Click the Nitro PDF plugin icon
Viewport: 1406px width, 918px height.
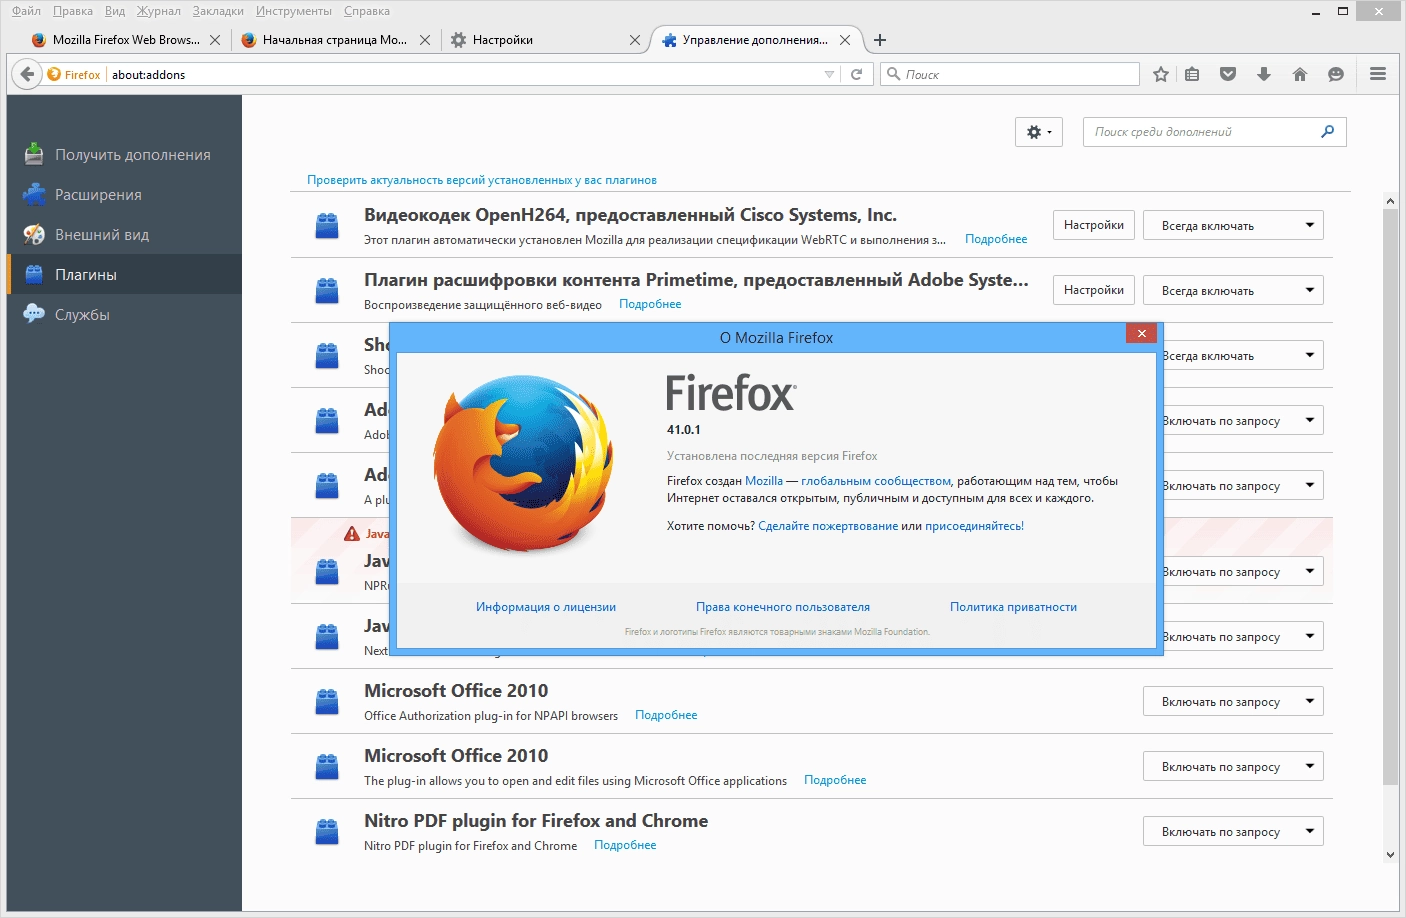[327, 832]
